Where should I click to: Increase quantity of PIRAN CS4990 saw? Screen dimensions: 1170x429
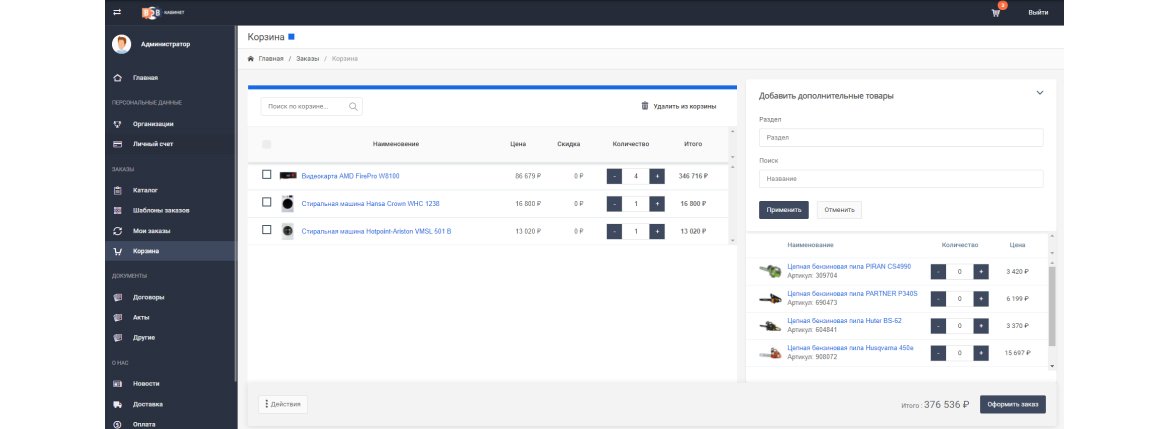click(x=980, y=272)
